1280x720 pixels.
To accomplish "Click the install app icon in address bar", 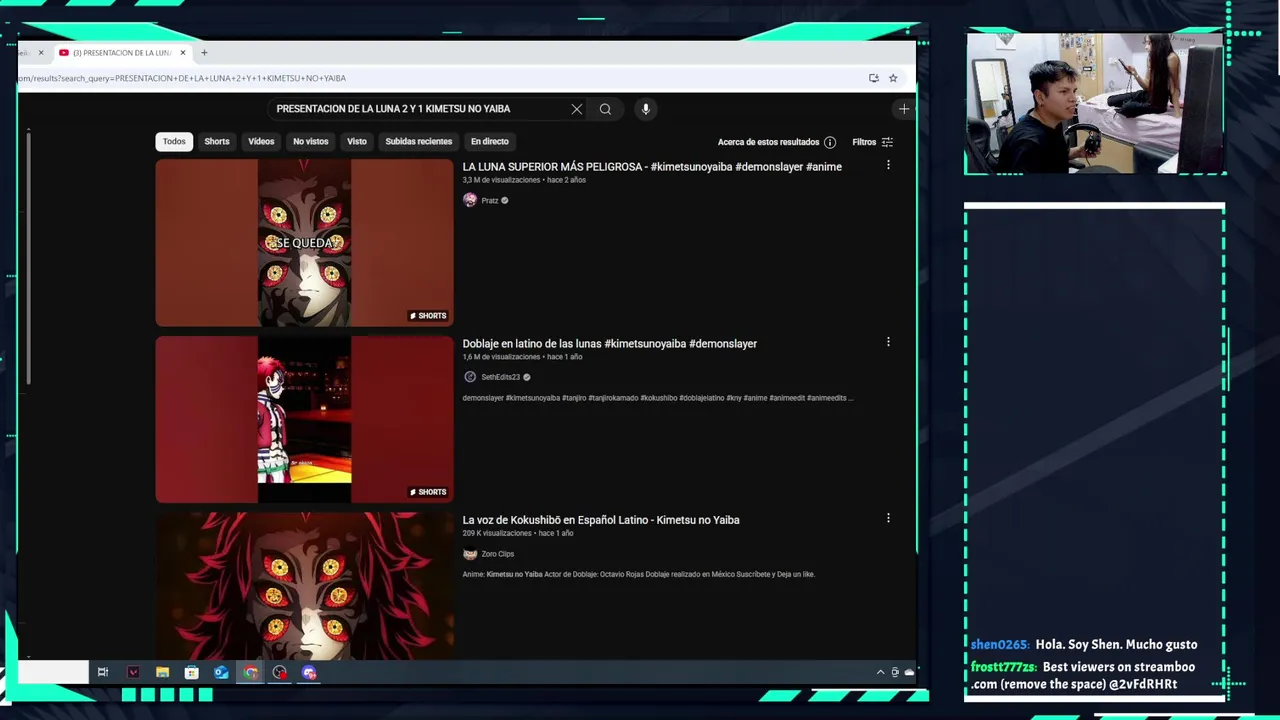I will coord(874,78).
